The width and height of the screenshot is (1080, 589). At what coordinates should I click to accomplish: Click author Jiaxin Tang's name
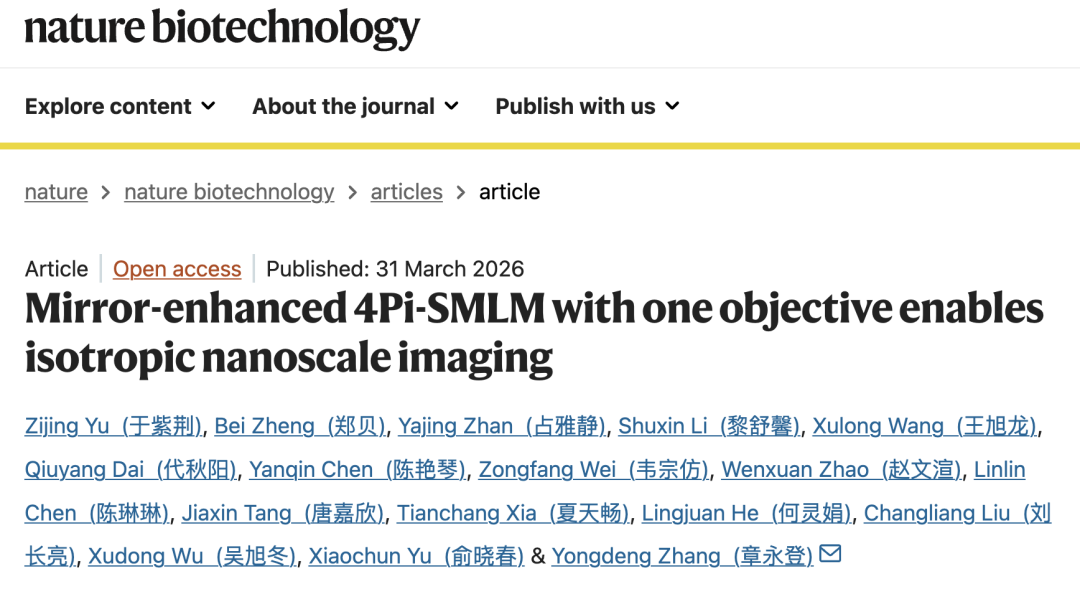(283, 513)
